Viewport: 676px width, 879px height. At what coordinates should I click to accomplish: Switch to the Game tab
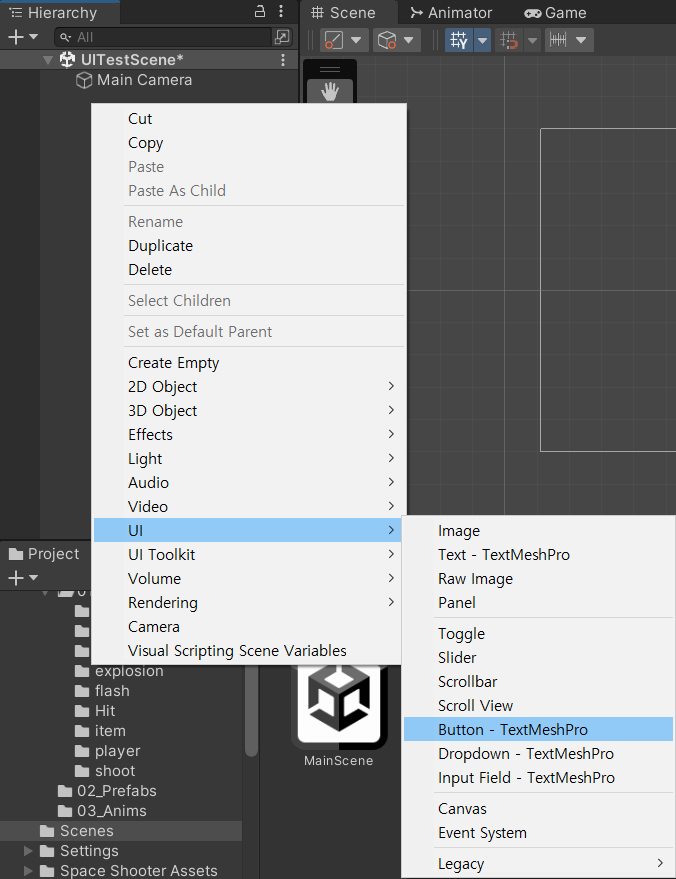tap(555, 12)
